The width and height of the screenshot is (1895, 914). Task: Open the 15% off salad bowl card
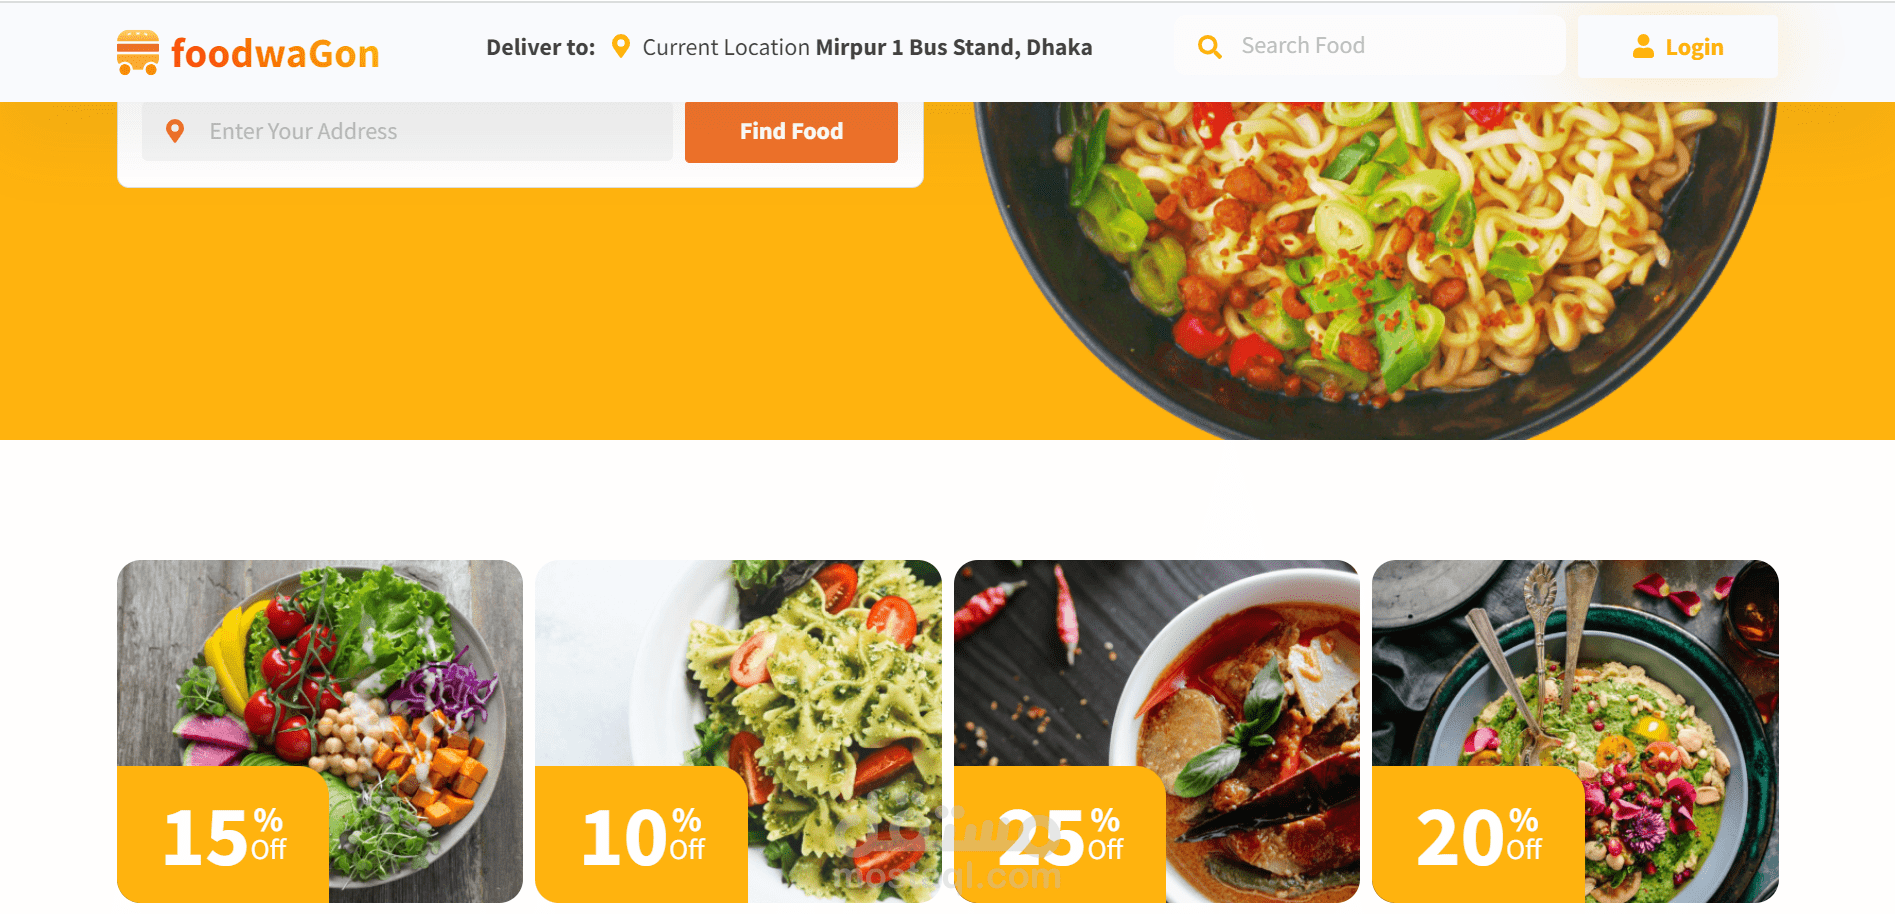320,731
